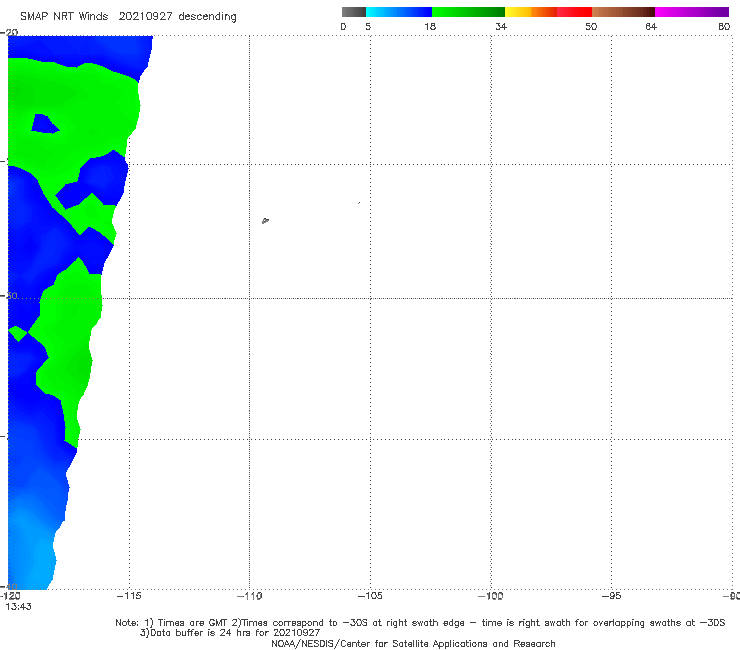Click the brown segment of the wind scale

point(623,12)
